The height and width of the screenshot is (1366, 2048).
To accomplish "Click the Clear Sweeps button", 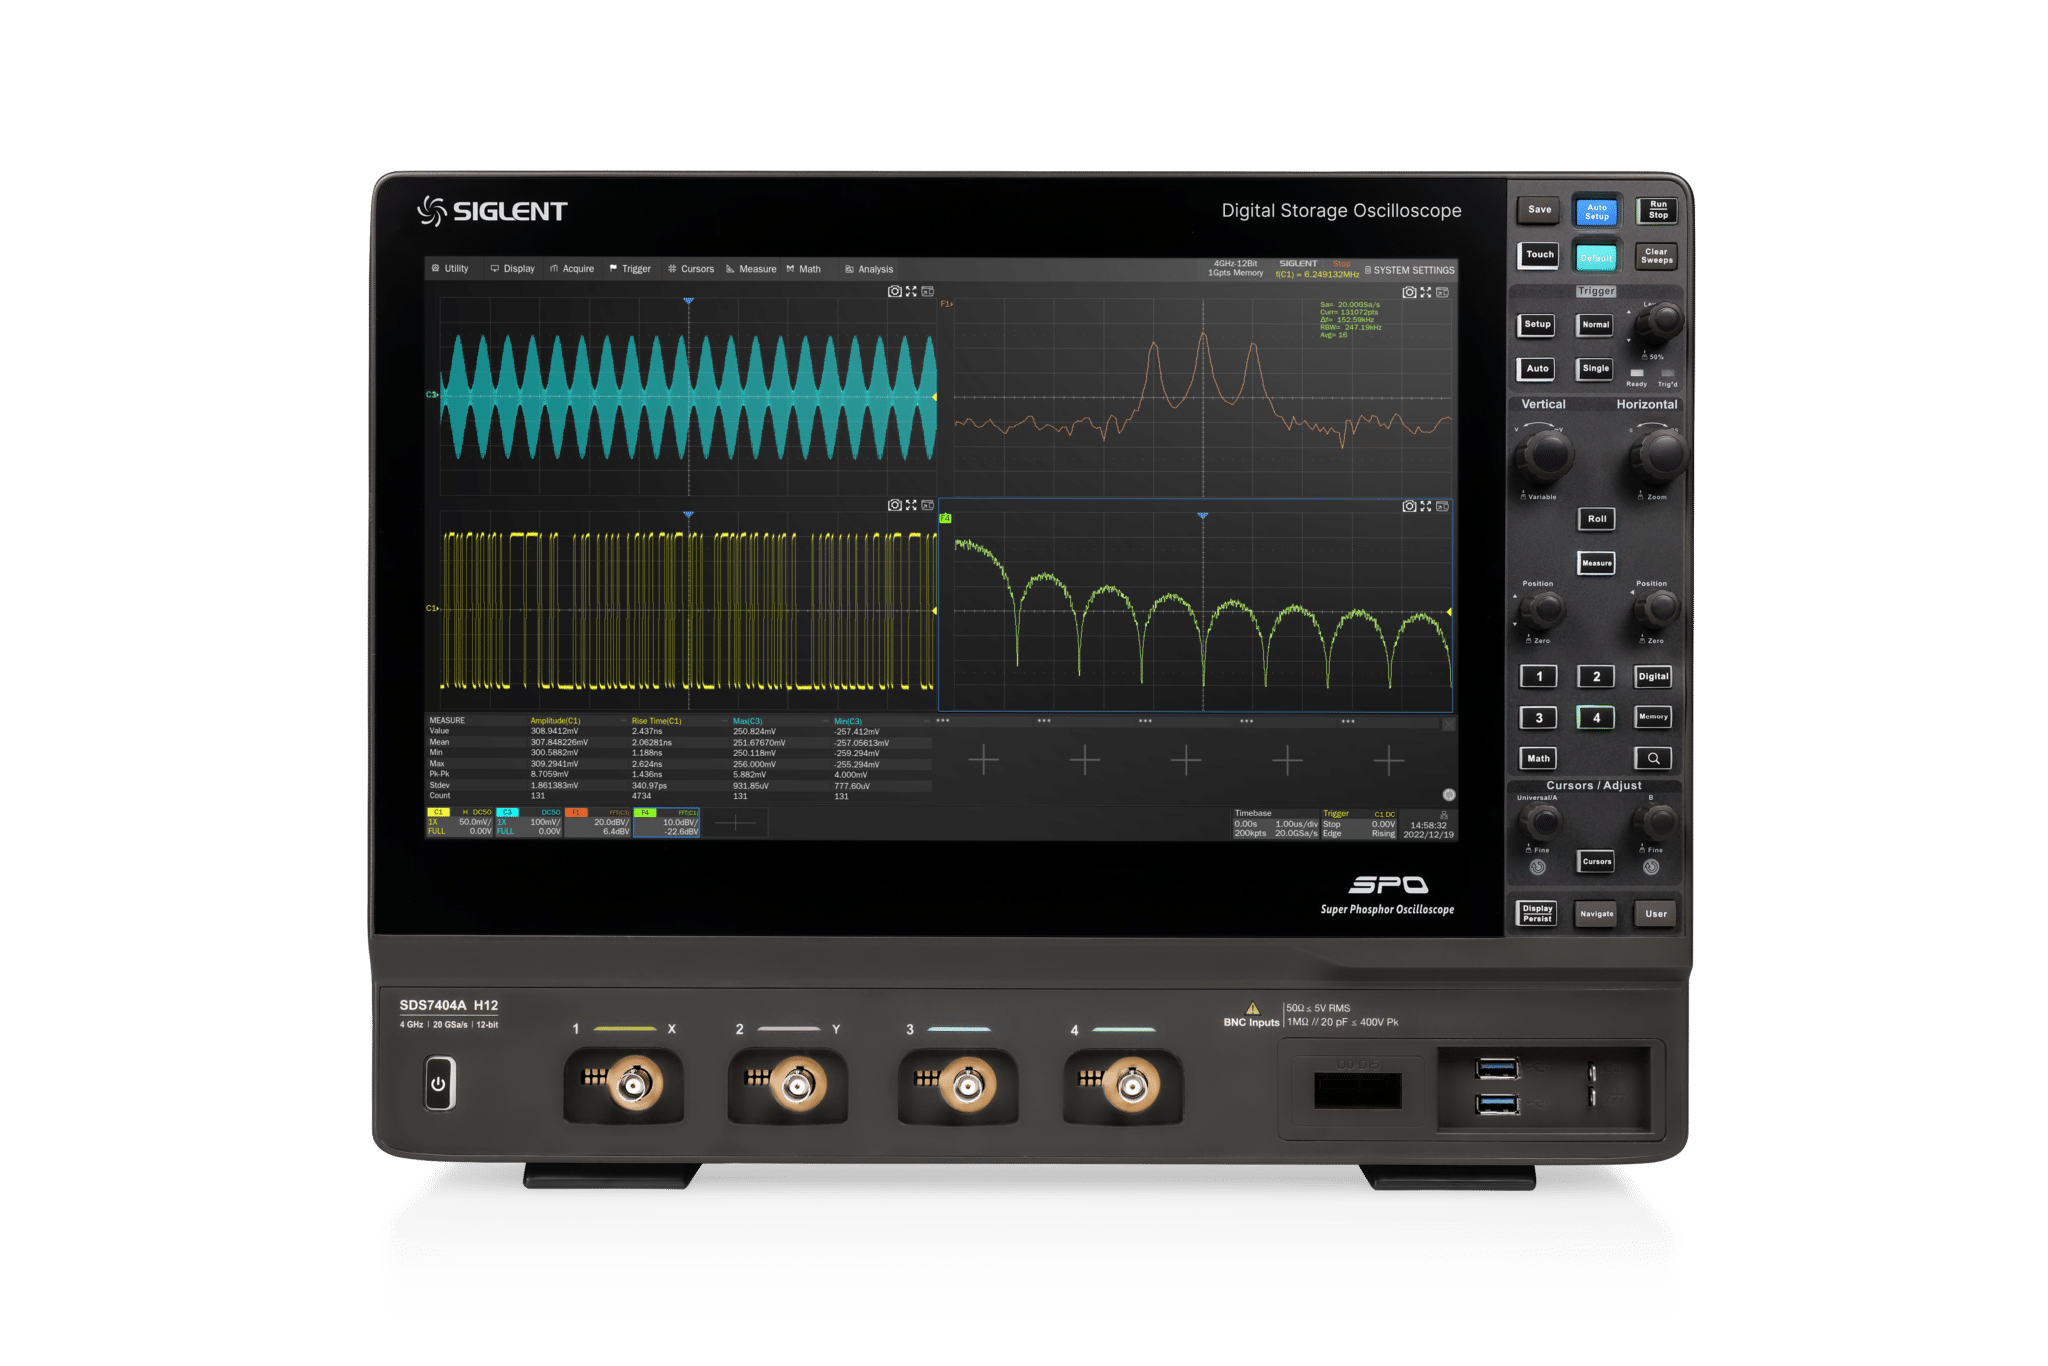I will point(1656,257).
